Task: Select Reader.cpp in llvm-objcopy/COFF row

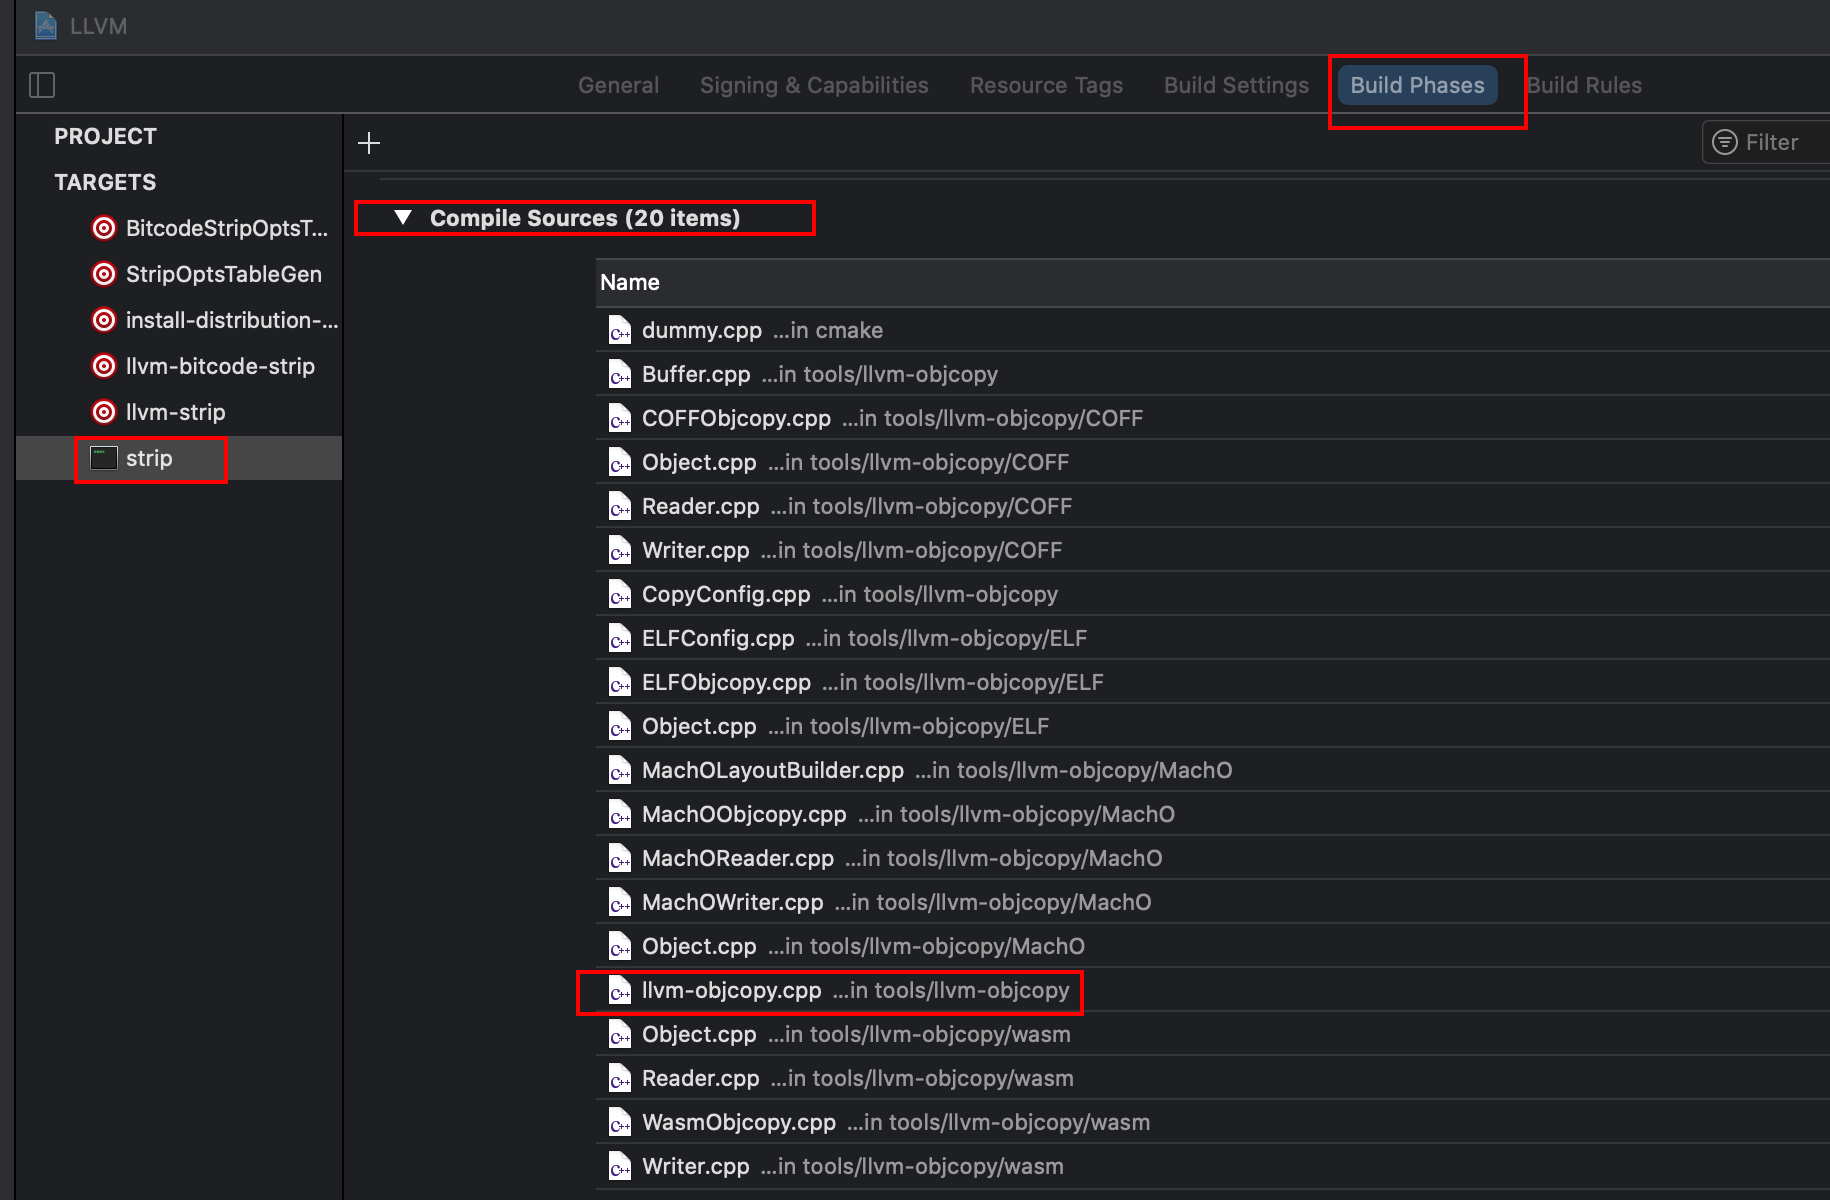Action: [x=1212, y=506]
